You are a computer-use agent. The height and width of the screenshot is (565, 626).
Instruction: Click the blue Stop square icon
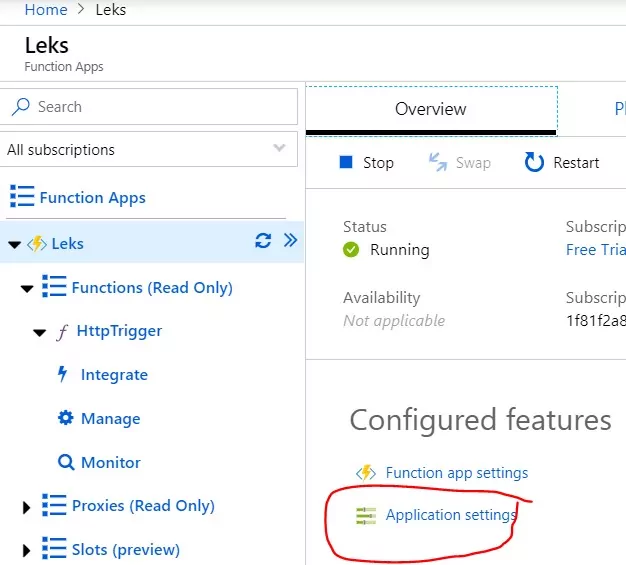pyautogui.click(x=346, y=162)
